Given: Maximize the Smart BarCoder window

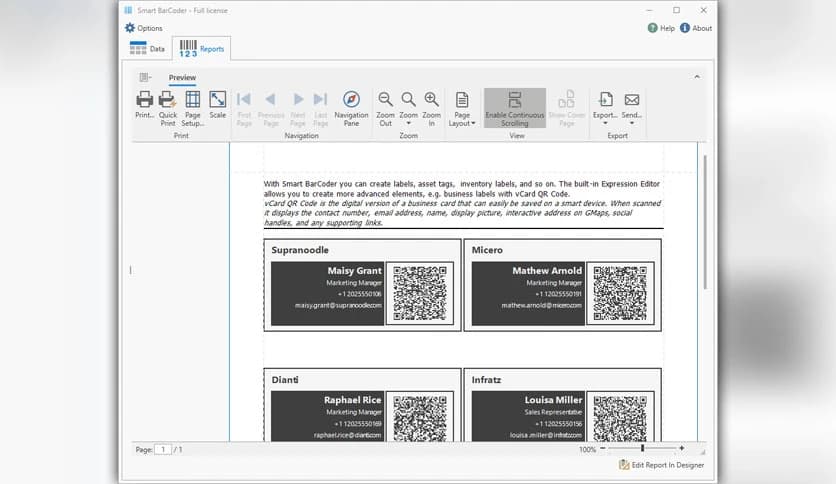Looking at the screenshot, I should point(676,10).
